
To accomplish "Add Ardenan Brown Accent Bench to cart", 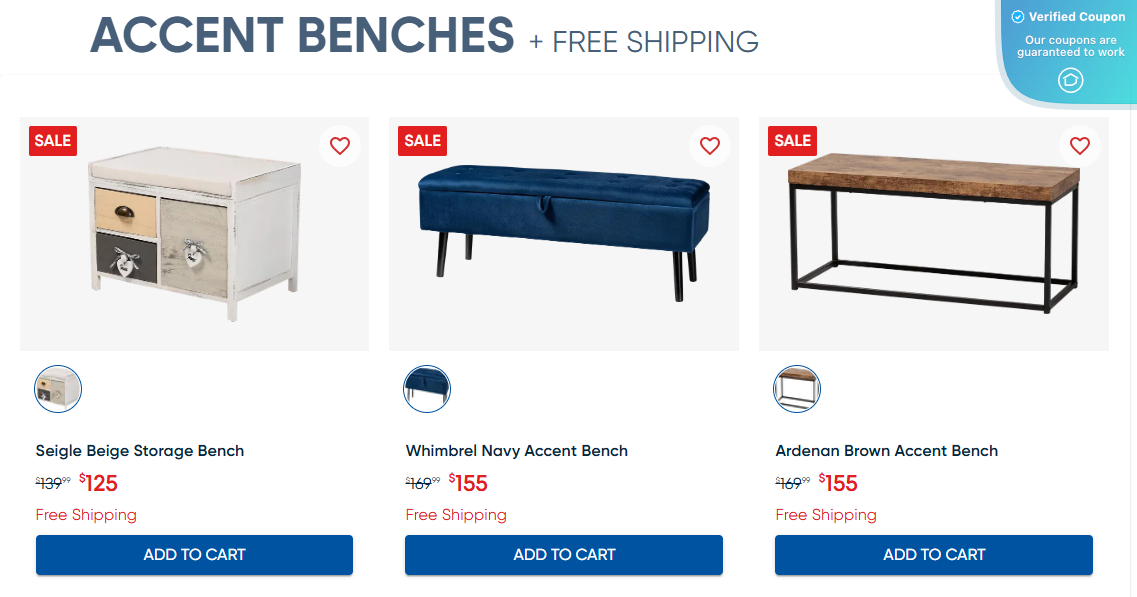I will 933,554.
